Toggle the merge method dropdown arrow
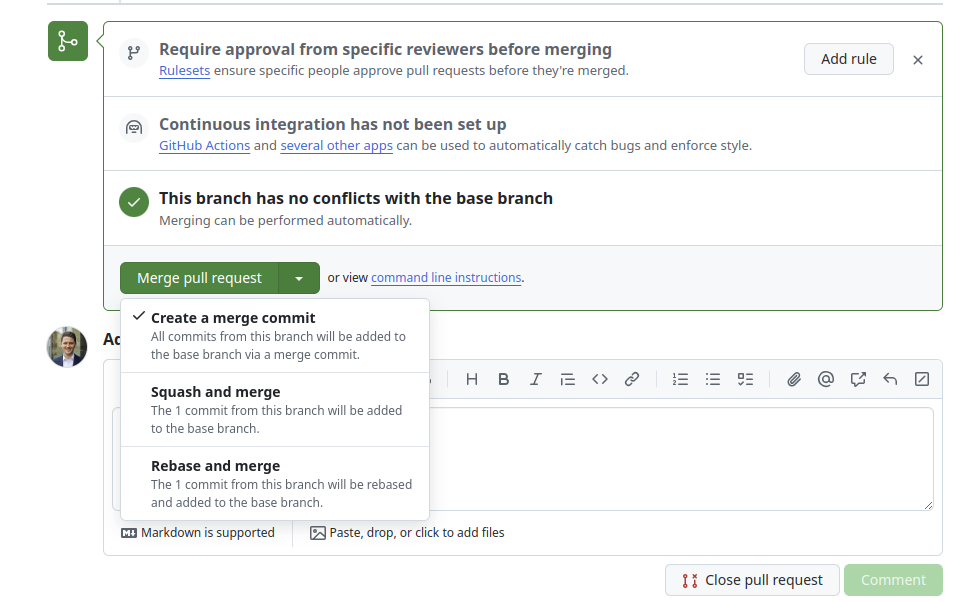Viewport: 963px width, 602px height. pos(299,278)
